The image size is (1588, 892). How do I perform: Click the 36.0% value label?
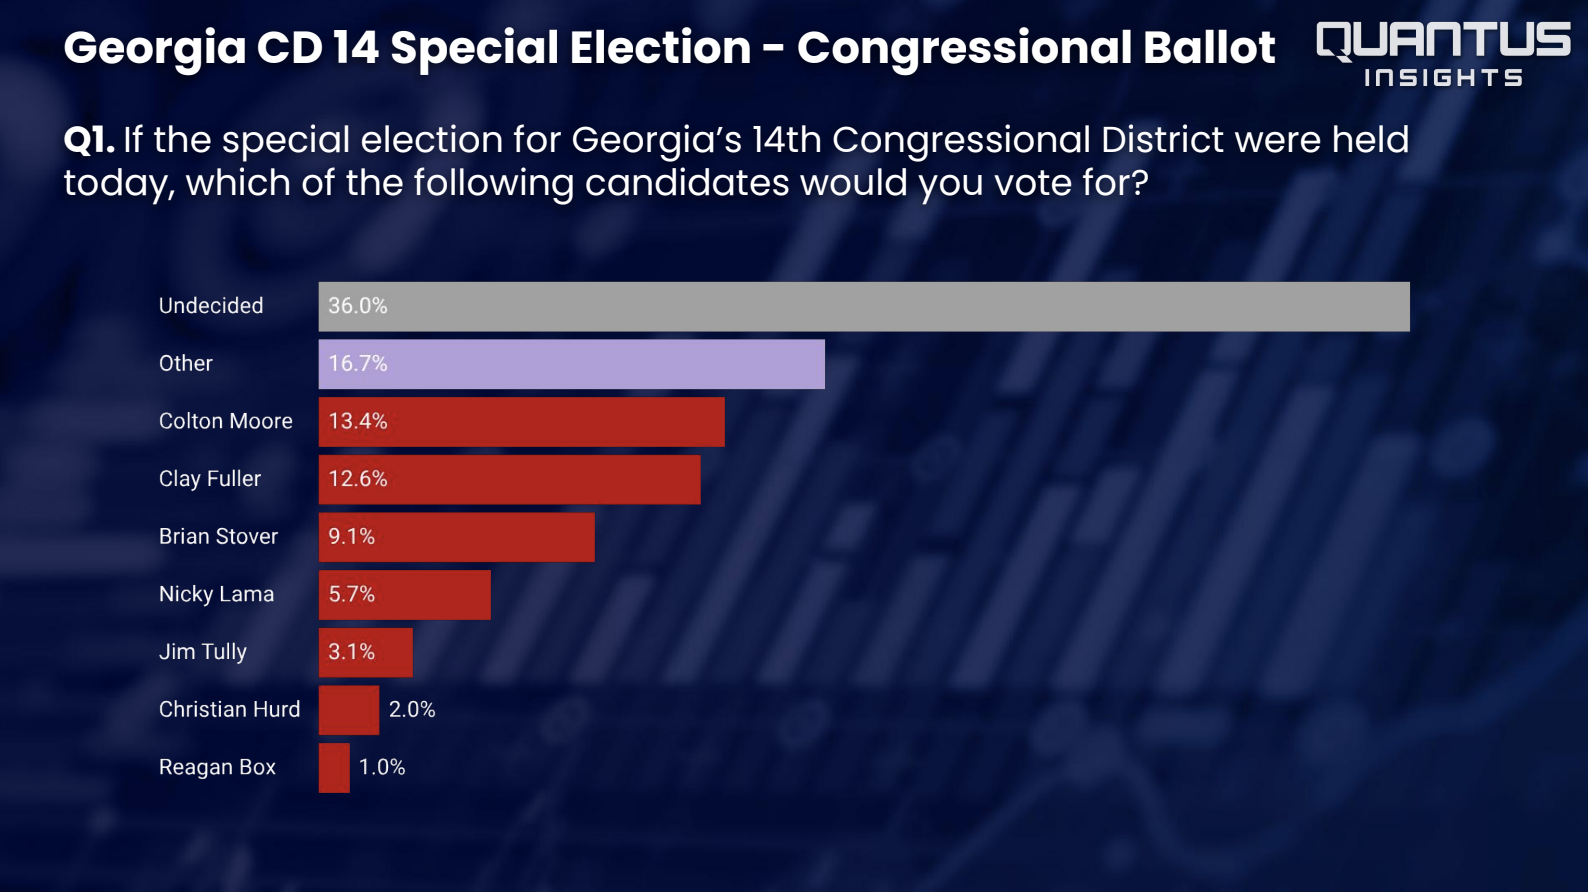358,306
